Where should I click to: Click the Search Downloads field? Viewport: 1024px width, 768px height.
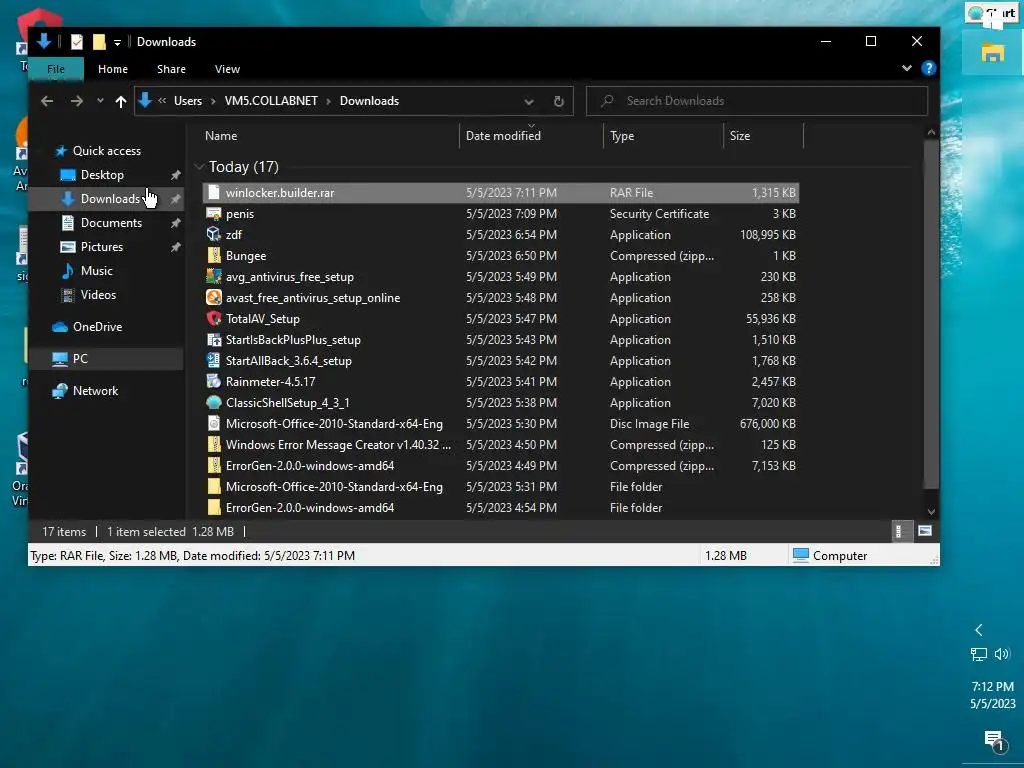pos(756,101)
